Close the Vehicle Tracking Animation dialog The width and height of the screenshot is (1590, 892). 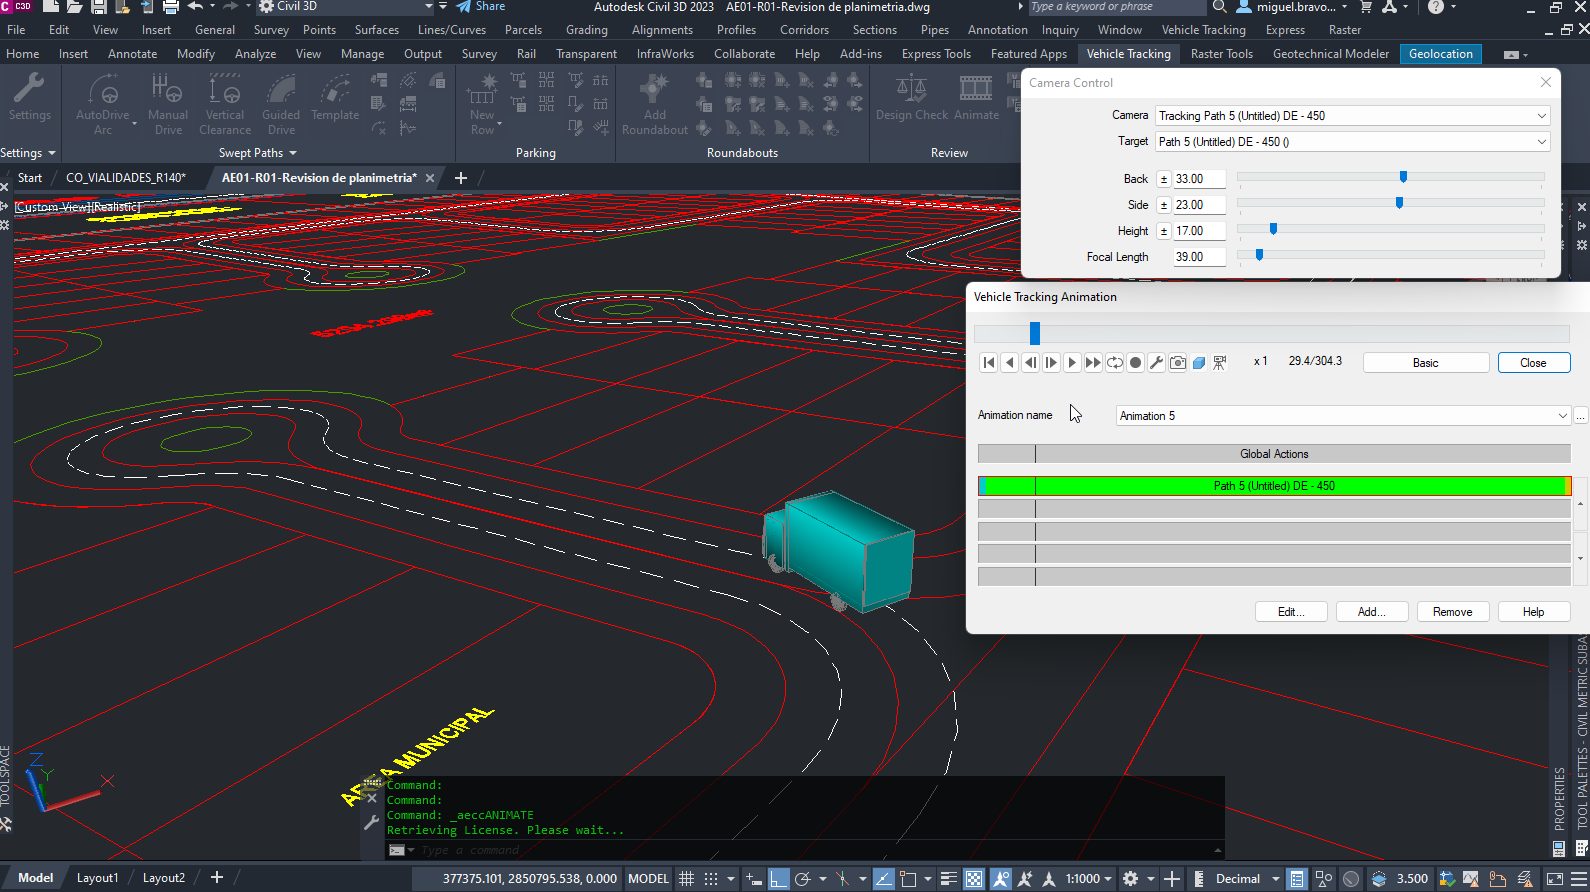click(1533, 363)
